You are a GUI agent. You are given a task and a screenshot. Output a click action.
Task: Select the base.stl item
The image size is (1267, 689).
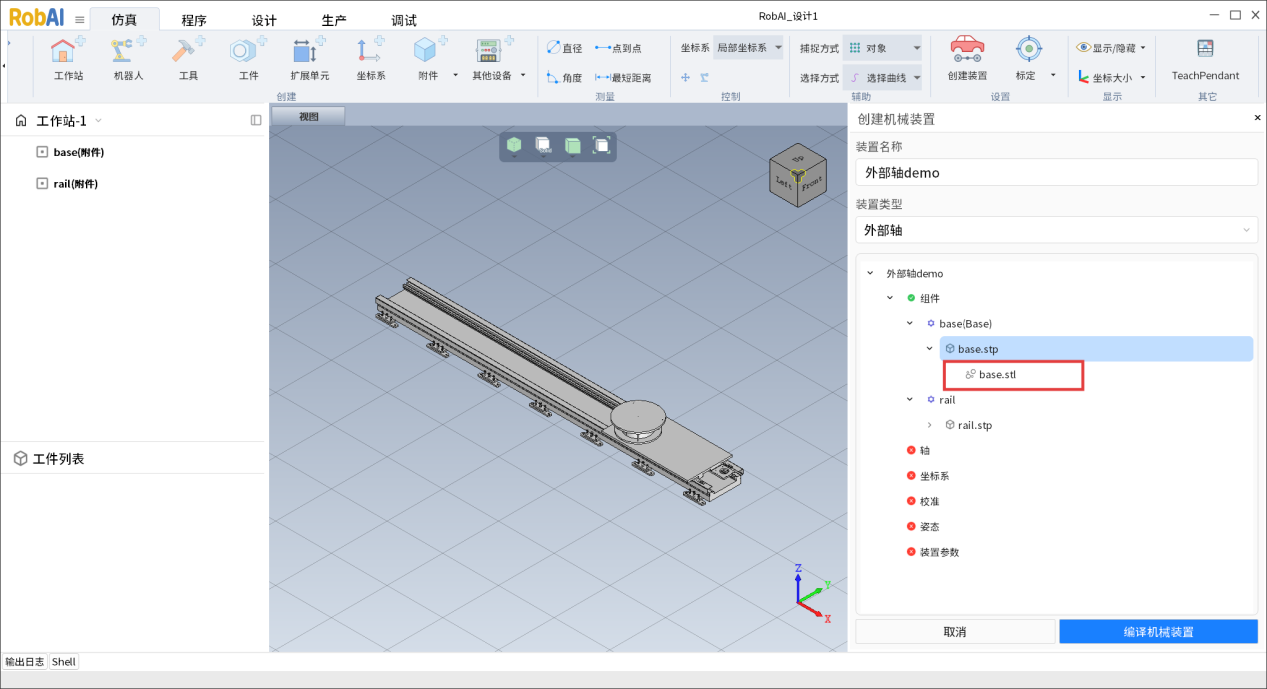point(998,374)
